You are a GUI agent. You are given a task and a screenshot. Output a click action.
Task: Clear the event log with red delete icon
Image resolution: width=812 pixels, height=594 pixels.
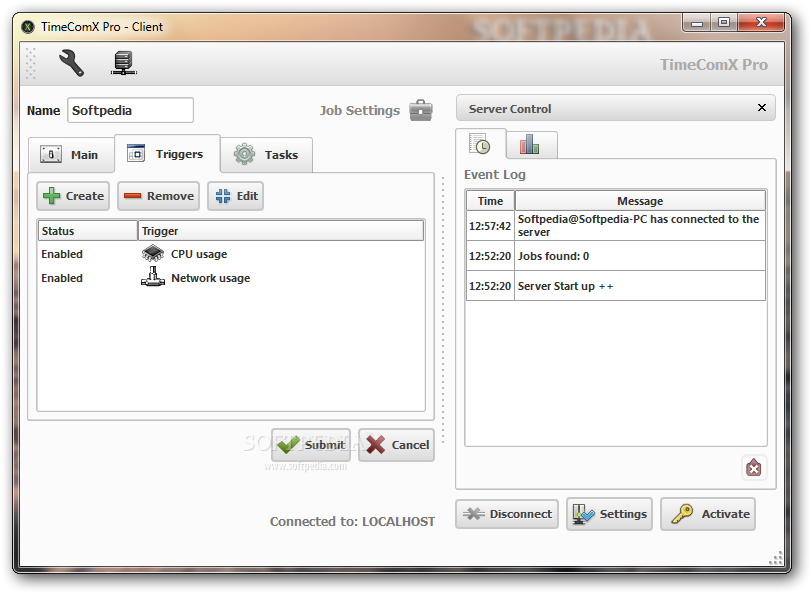click(x=753, y=468)
